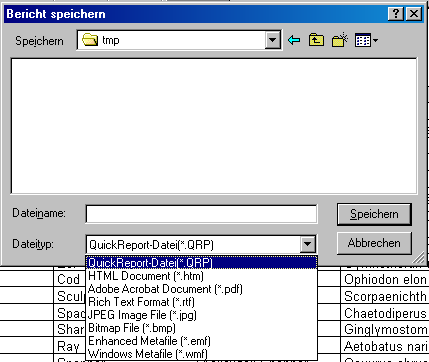Select Bitmap File (*.bmp) option

coord(201,328)
